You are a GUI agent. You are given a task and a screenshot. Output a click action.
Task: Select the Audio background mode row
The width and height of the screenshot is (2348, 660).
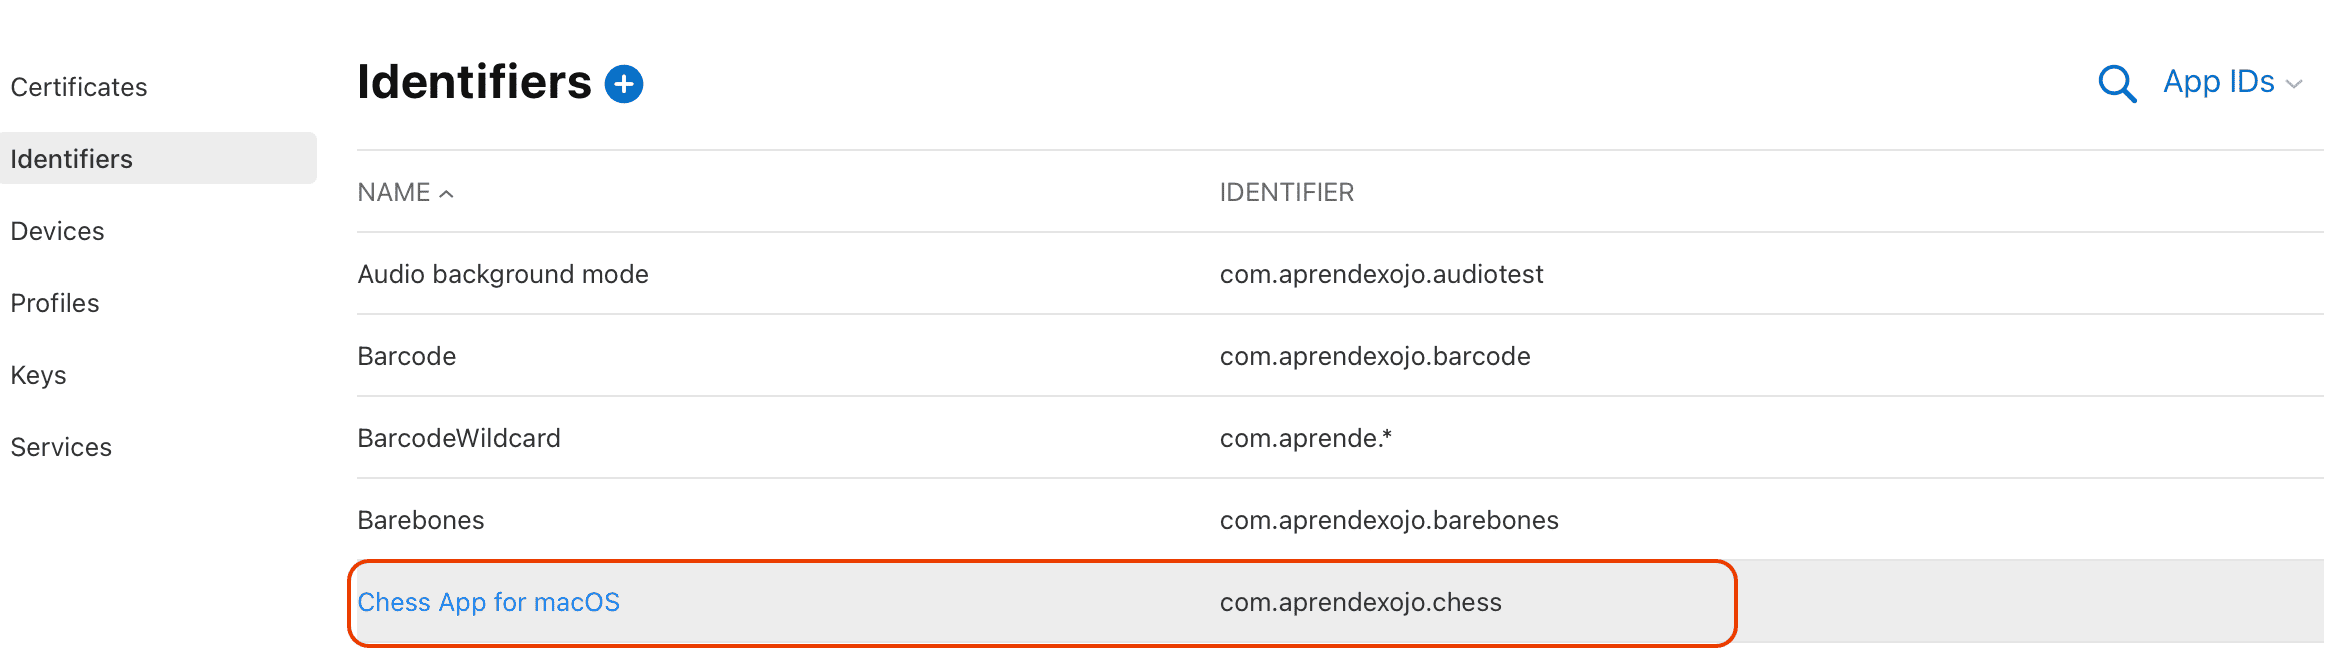503,274
